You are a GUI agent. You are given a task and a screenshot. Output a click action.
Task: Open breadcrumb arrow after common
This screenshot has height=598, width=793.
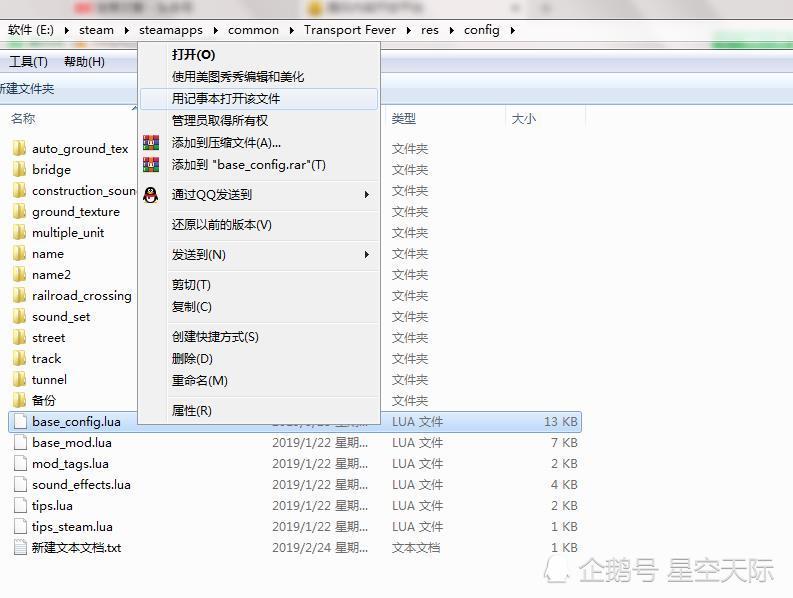(x=292, y=30)
